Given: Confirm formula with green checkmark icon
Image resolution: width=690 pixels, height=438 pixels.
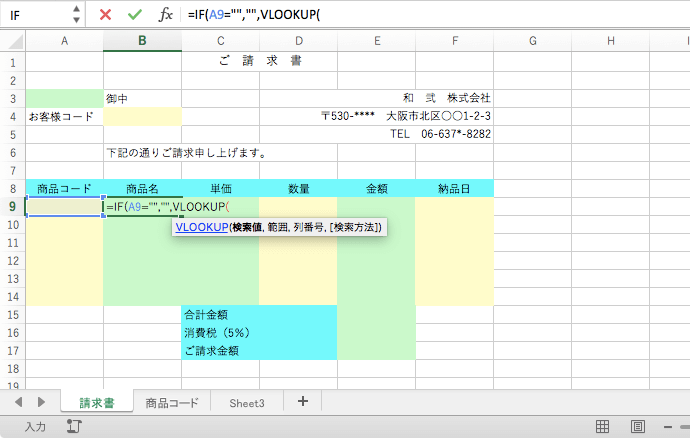Looking at the screenshot, I should pos(135,15).
